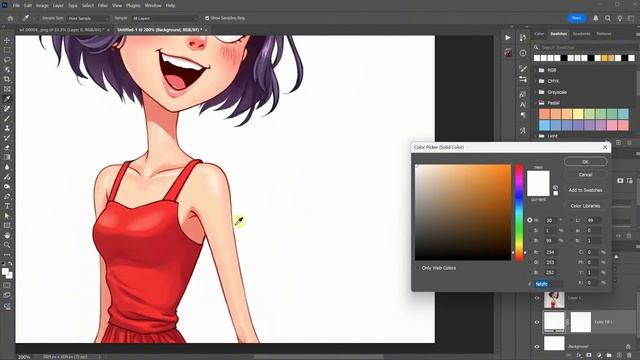Open the Character panel icon
The width and height of the screenshot is (640, 360).
tap(523, 104)
